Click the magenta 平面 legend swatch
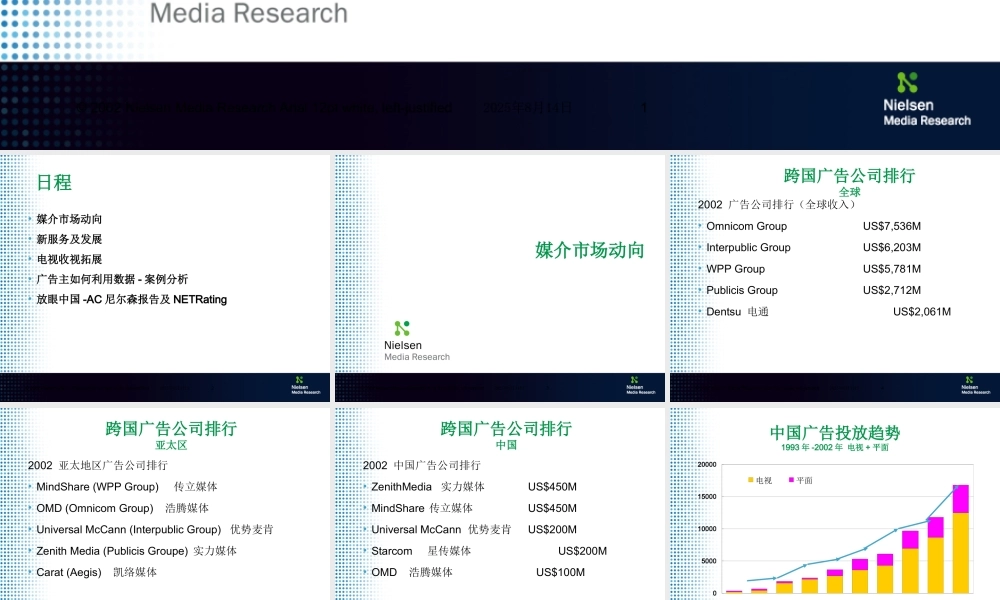 (791, 479)
